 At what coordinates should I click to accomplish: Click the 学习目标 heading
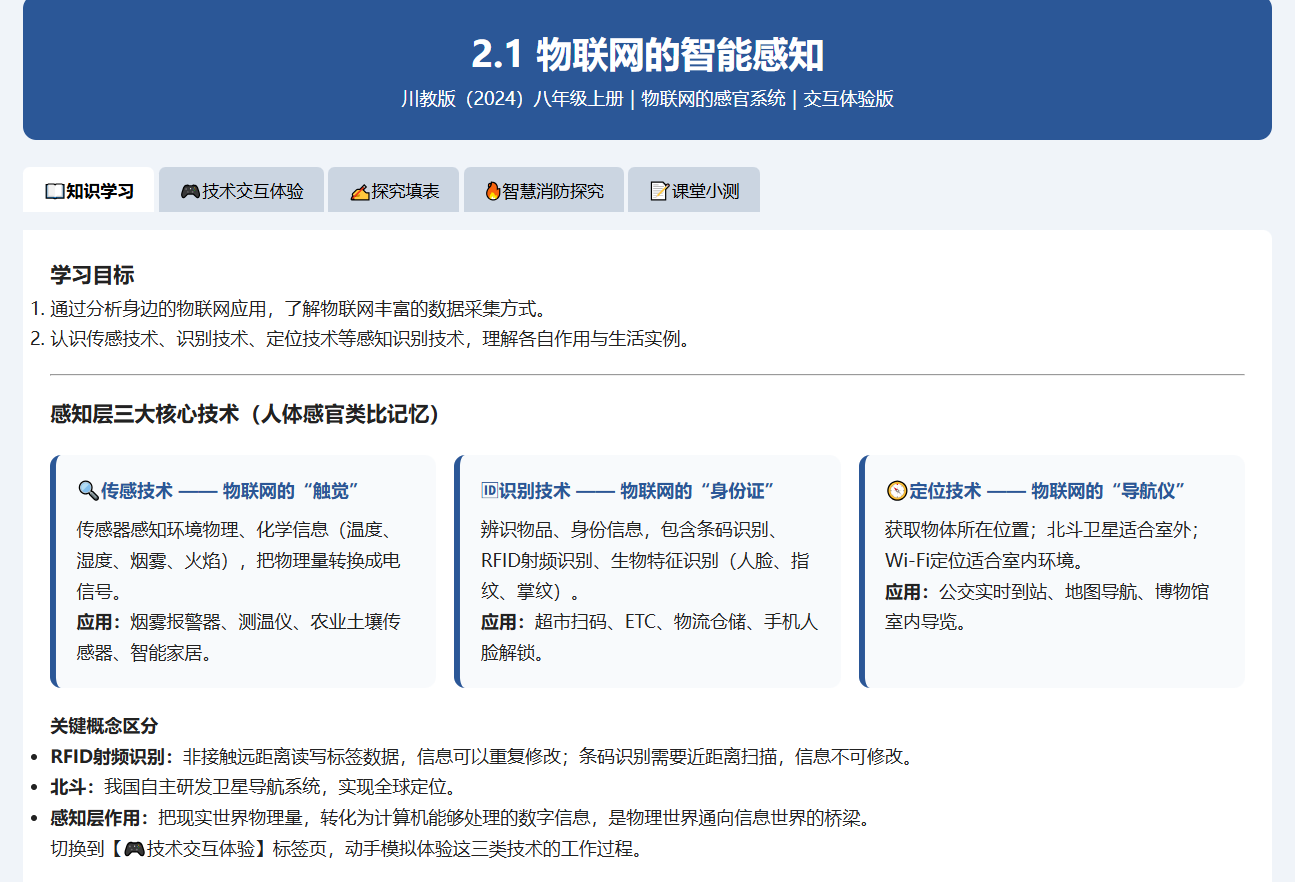pos(92,275)
